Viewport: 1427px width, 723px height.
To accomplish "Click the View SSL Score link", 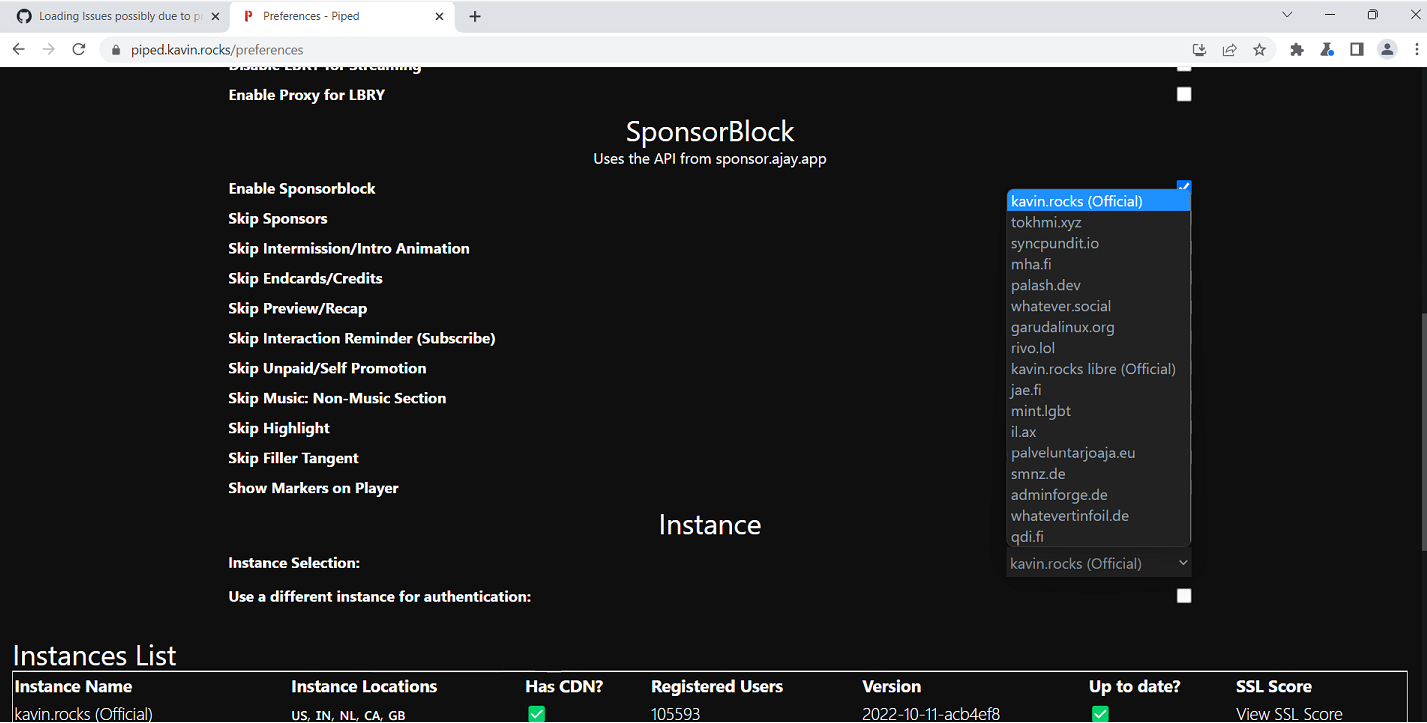I will (x=1288, y=713).
